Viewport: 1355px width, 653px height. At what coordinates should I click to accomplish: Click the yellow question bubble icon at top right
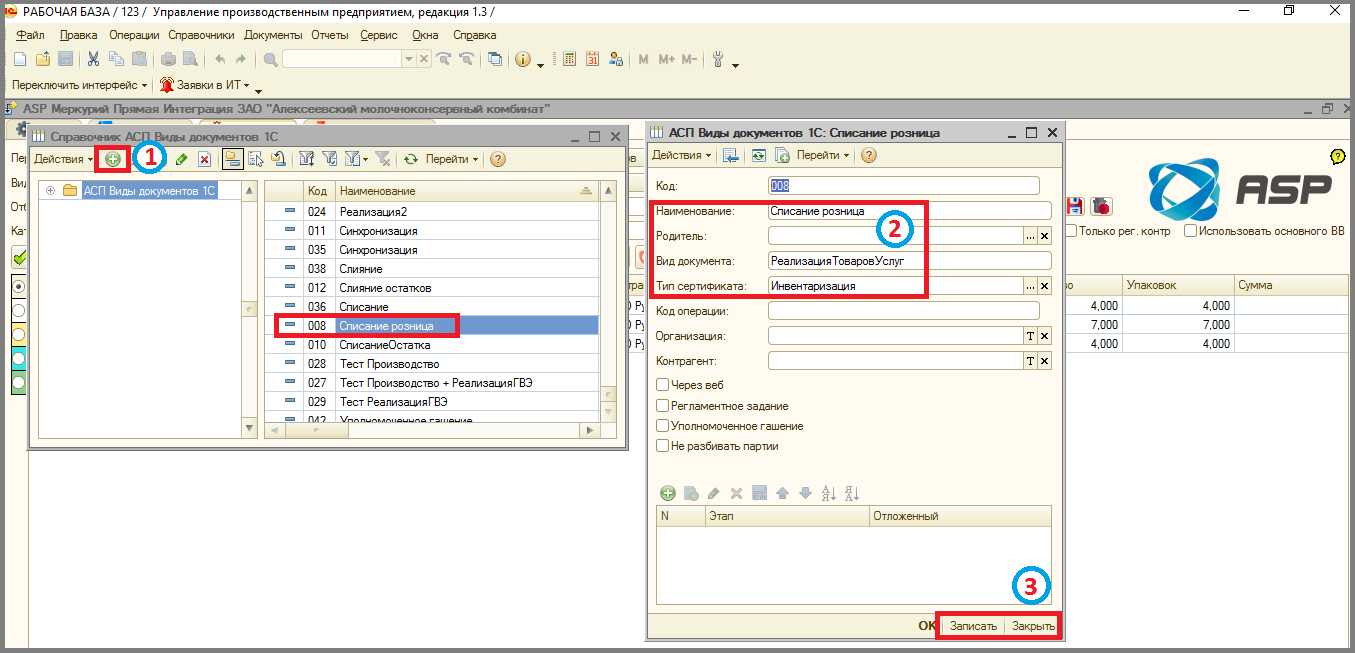click(1338, 157)
